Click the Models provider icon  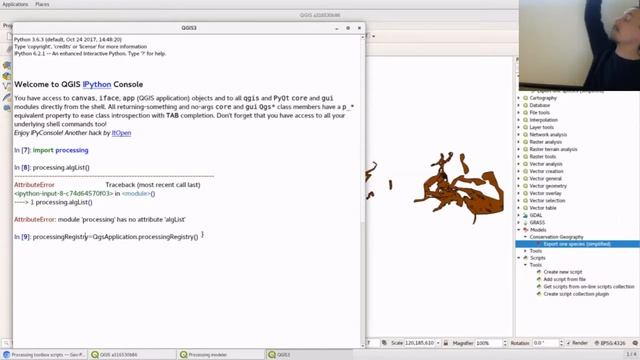(x=525, y=230)
